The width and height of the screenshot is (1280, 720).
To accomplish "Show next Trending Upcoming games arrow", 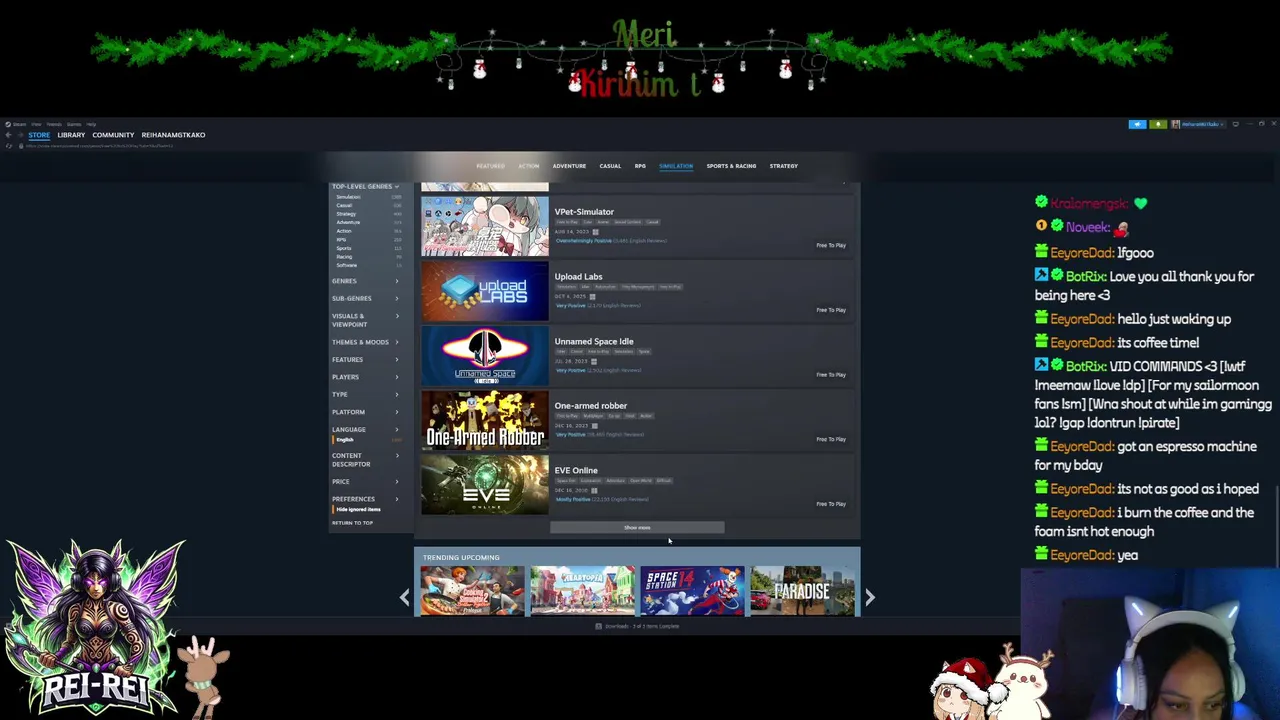I will (x=870, y=597).
